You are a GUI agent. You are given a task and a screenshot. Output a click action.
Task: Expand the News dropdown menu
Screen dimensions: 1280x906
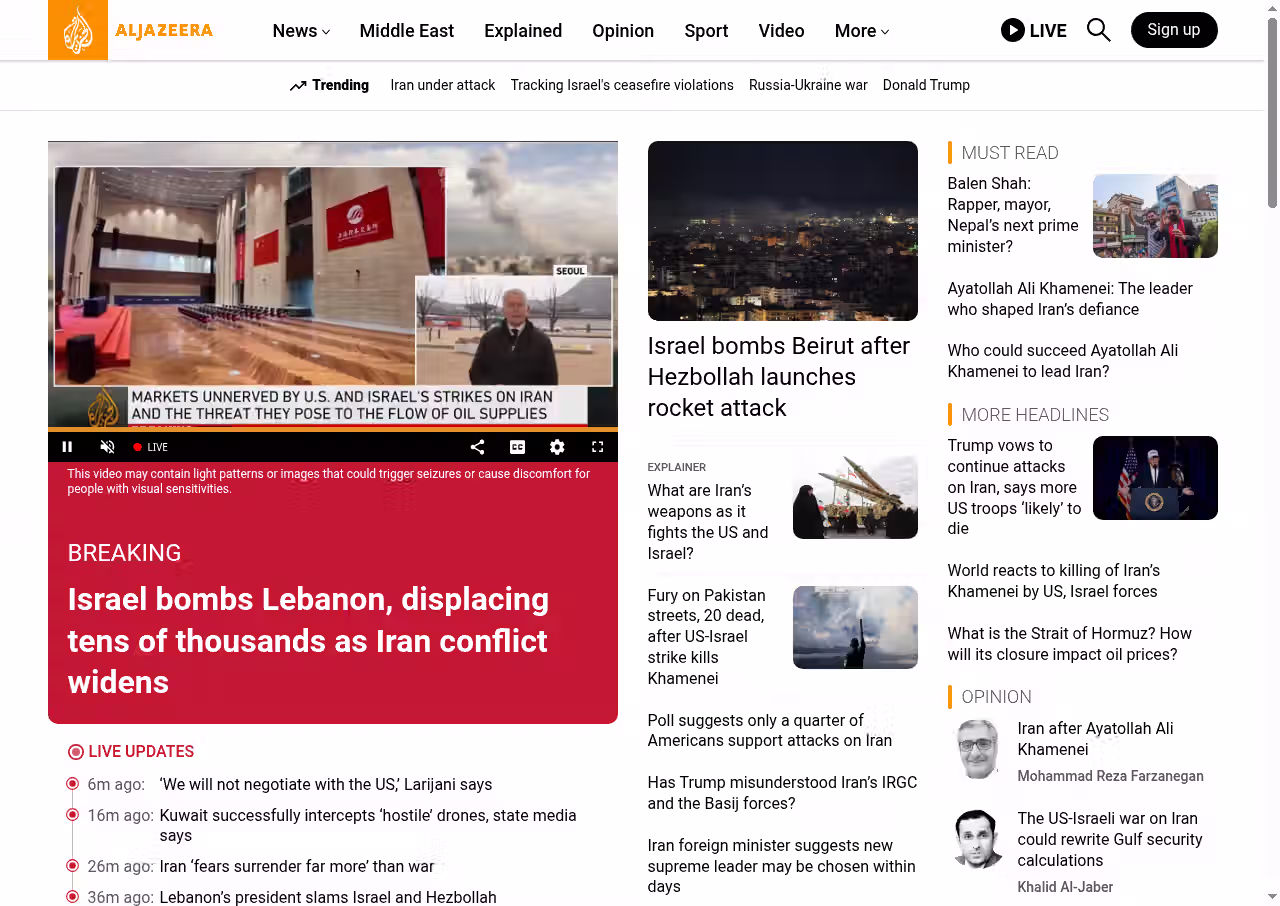301,31
